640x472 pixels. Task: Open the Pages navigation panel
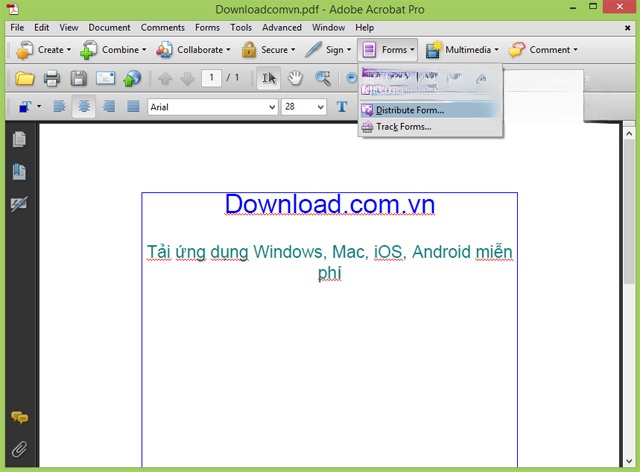(19, 139)
